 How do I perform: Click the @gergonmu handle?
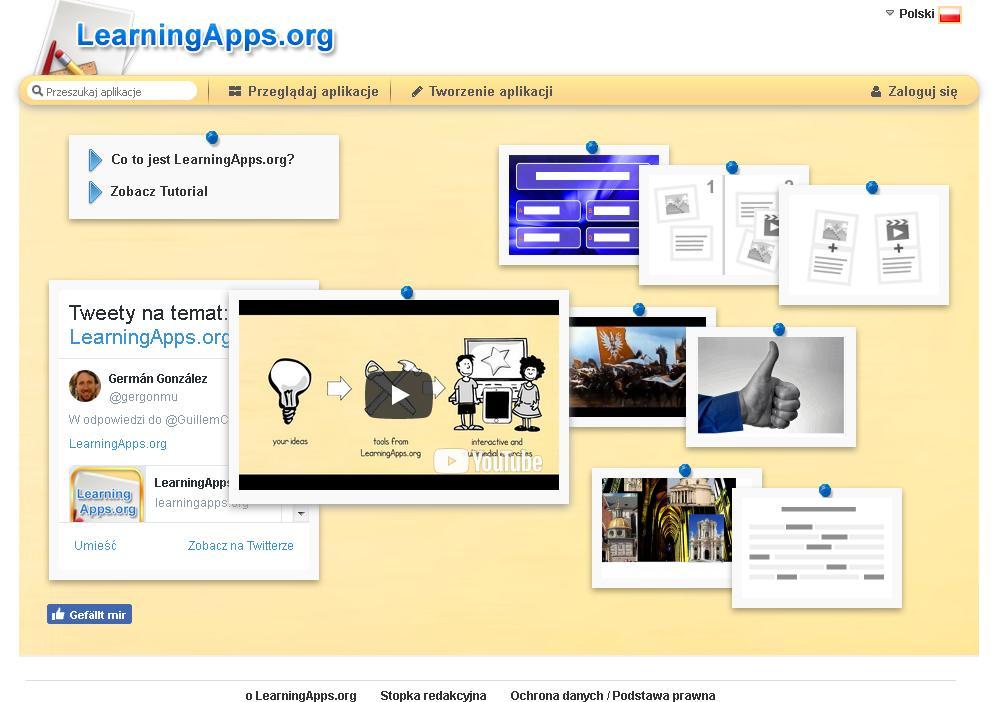pos(143,397)
